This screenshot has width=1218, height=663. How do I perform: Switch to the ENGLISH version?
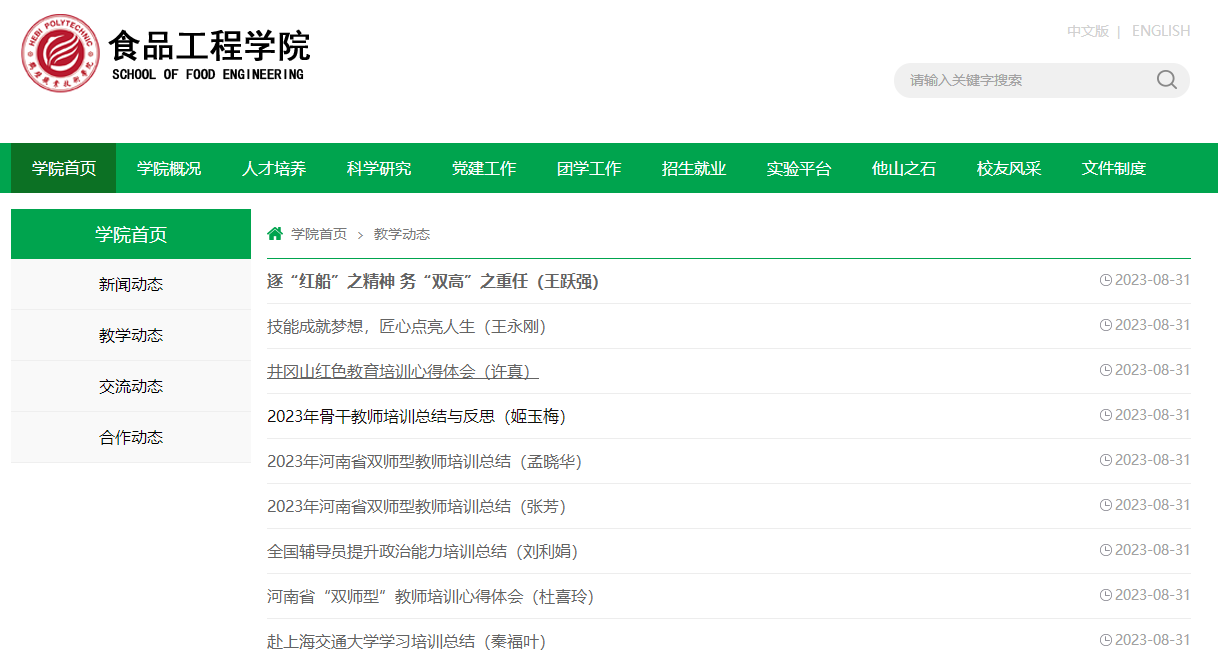click(1160, 31)
